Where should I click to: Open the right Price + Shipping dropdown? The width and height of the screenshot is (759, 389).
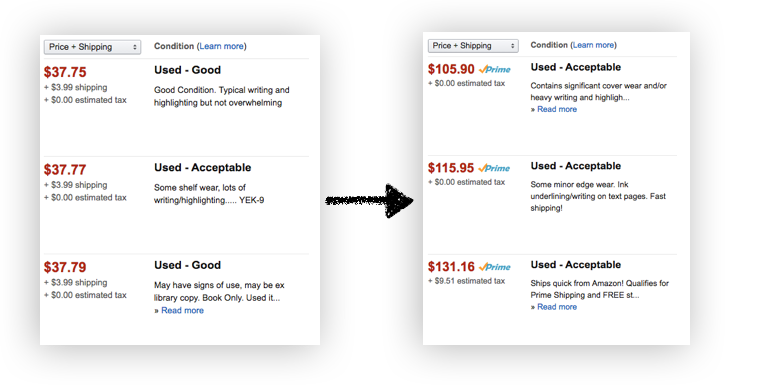click(x=473, y=45)
